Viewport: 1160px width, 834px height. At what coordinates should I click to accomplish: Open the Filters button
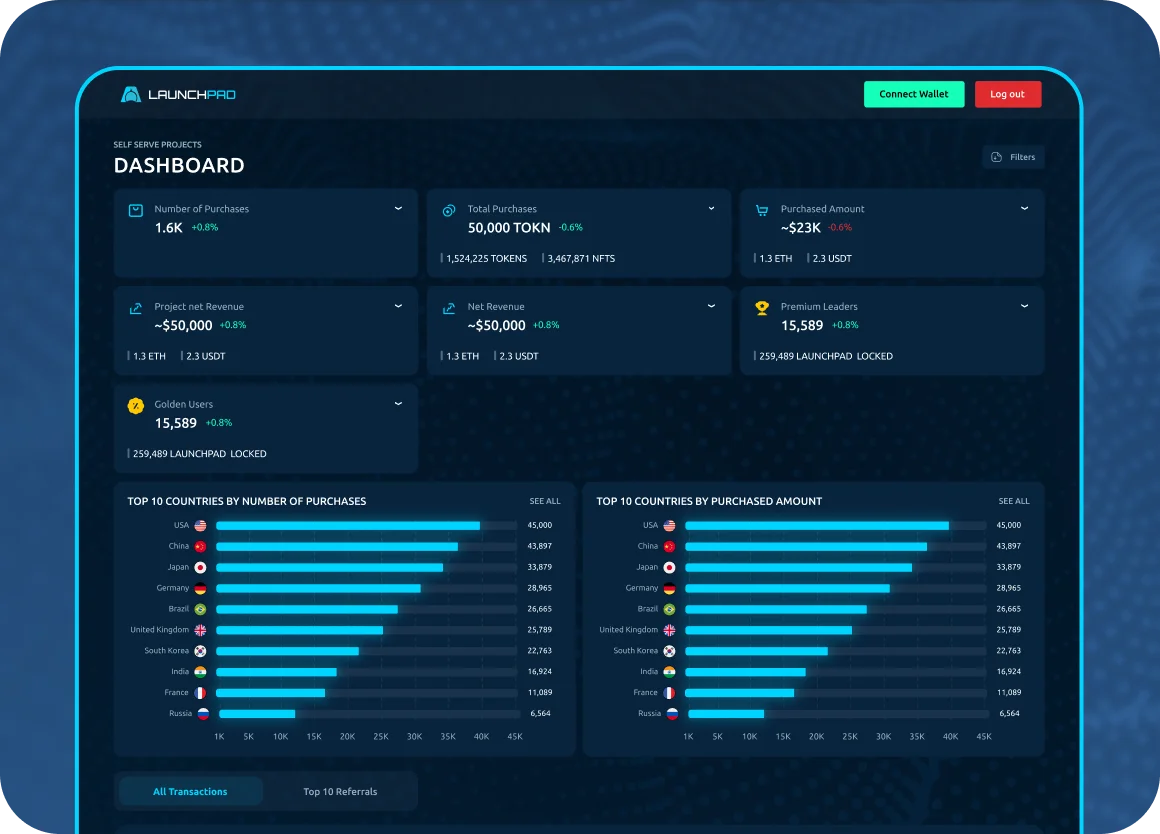click(1013, 157)
